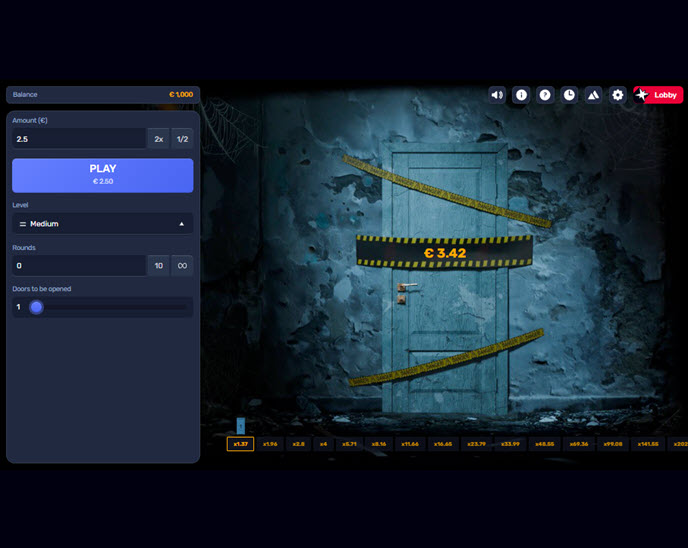
Task: Click the Rounds input field
Action: 78,266
